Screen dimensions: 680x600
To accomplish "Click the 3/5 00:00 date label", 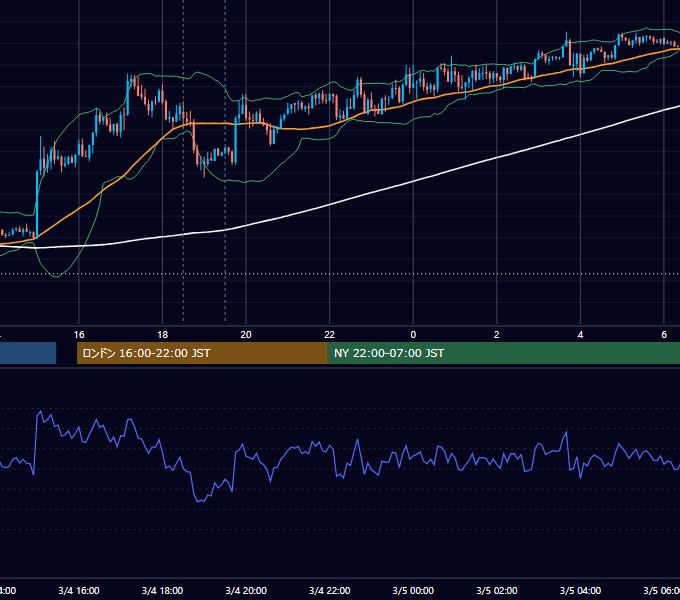I will [413, 590].
